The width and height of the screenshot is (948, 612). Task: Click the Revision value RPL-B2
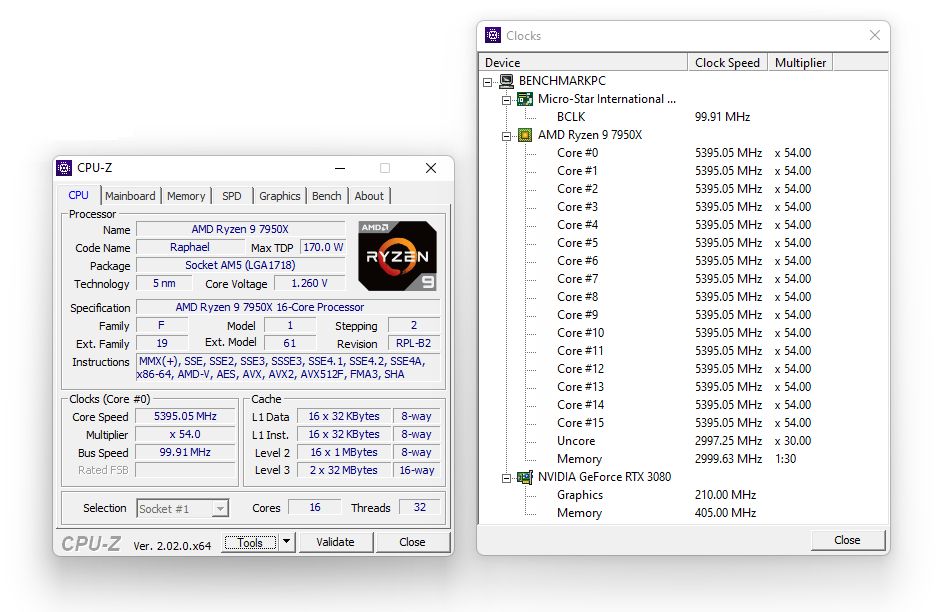click(414, 343)
